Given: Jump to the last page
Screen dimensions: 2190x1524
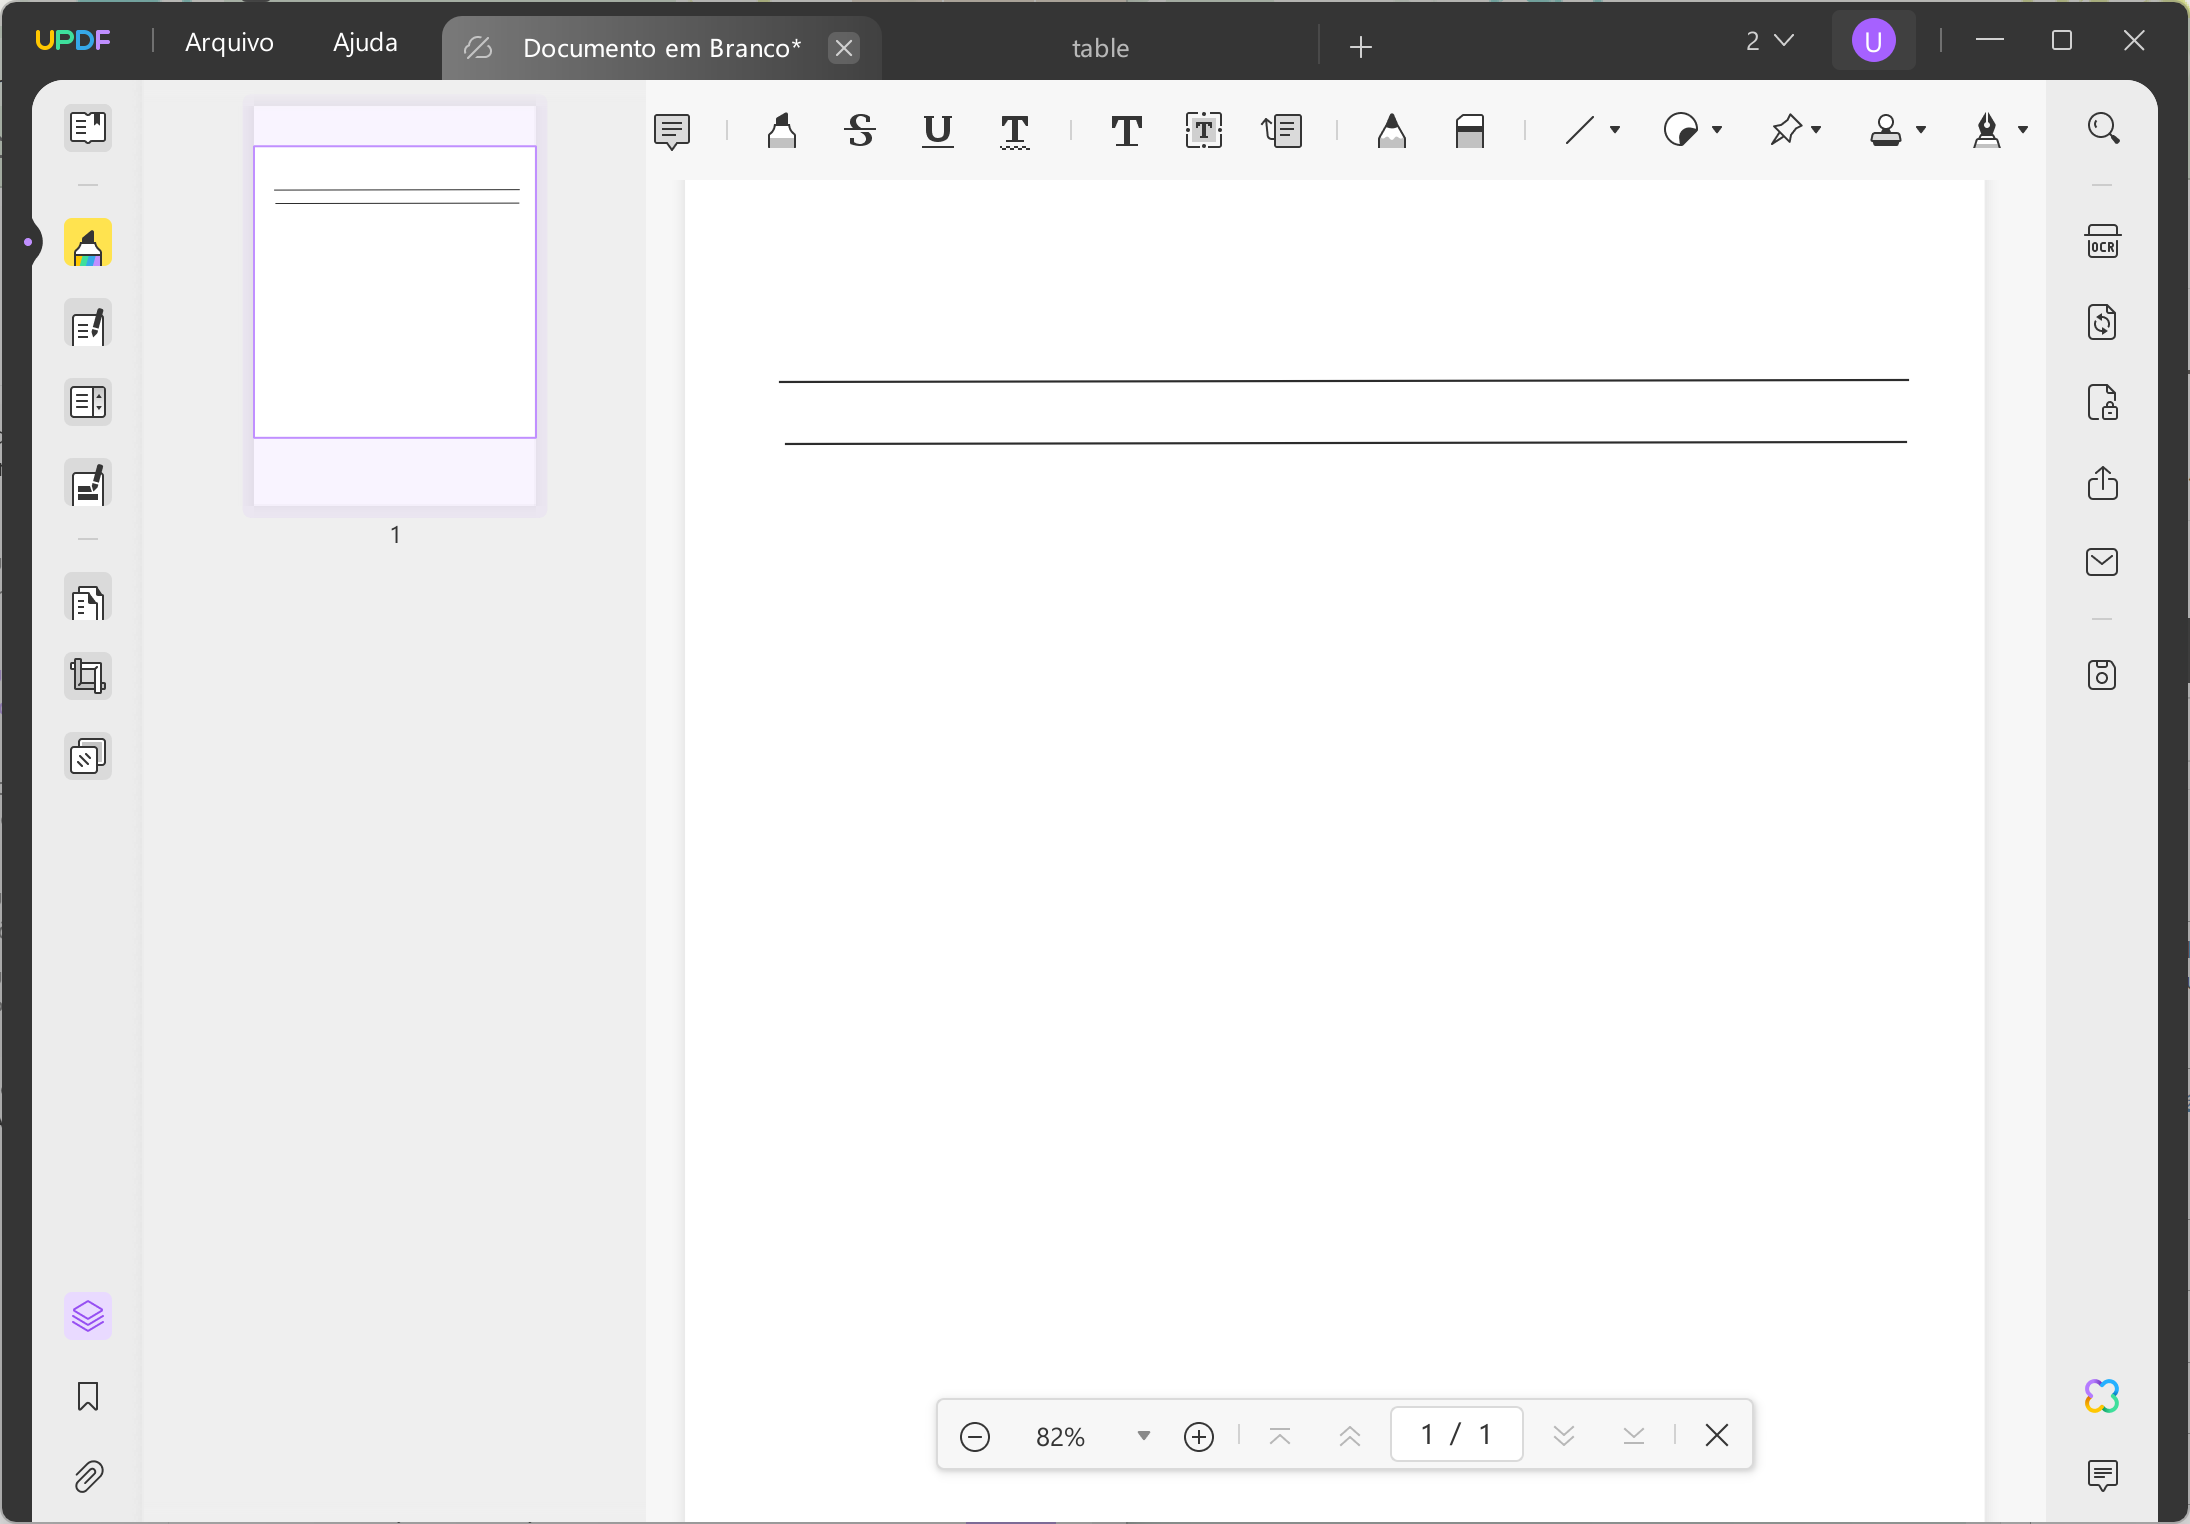Looking at the screenshot, I should 1634,1435.
